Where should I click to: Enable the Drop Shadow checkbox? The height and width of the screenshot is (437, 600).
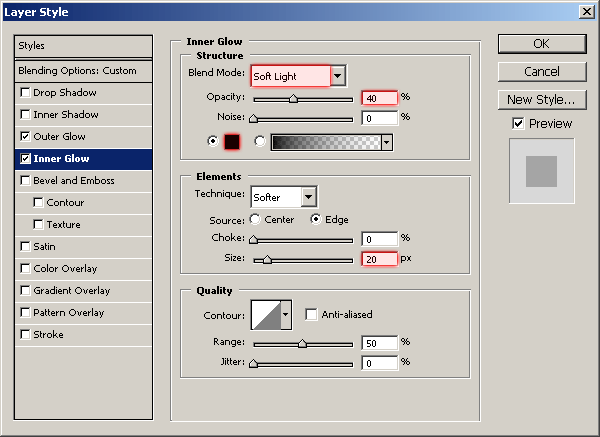pyautogui.click(x=25, y=93)
